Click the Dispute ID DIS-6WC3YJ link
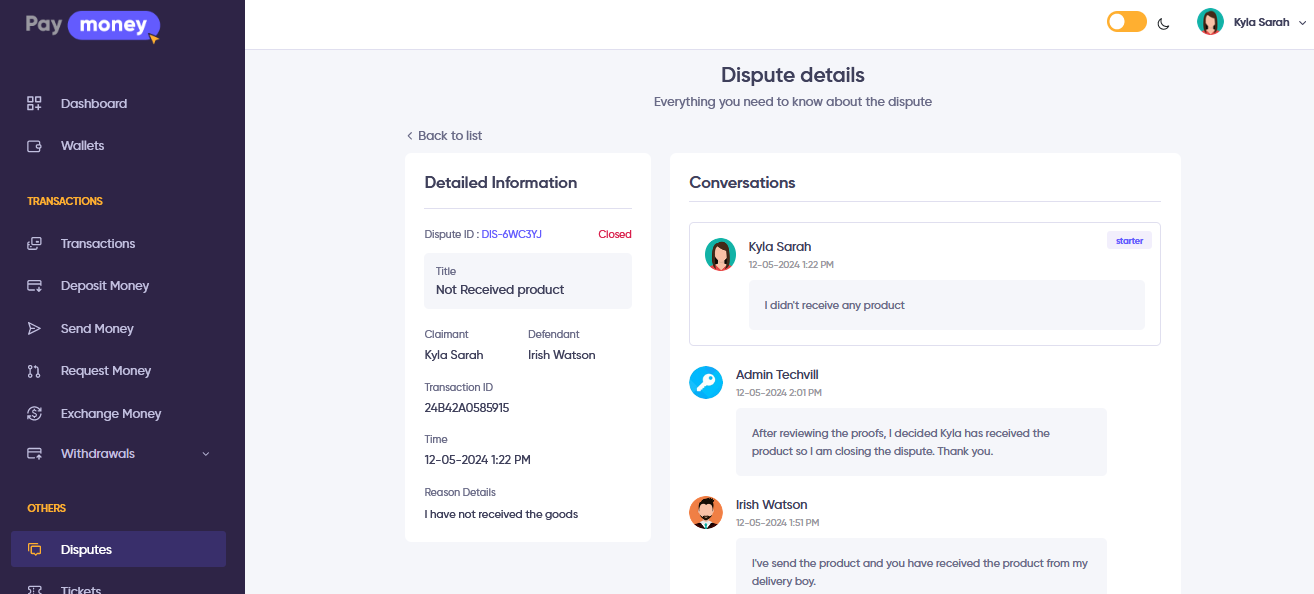This screenshot has height=594, width=1314. click(x=512, y=234)
